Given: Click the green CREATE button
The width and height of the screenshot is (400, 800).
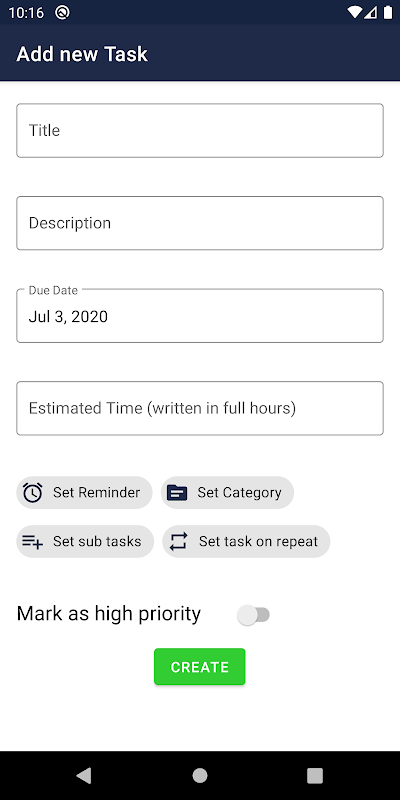Looking at the screenshot, I should click(x=200, y=667).
